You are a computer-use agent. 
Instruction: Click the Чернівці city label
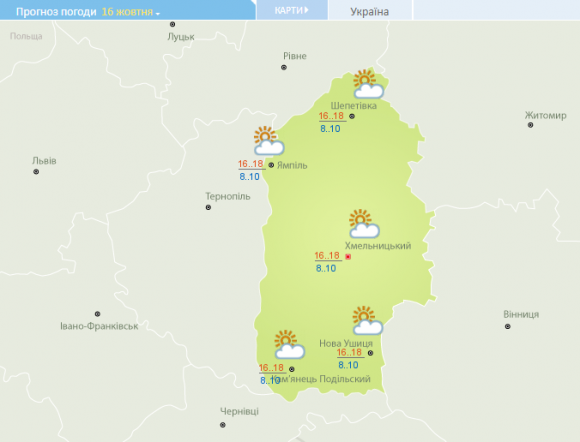239,411
